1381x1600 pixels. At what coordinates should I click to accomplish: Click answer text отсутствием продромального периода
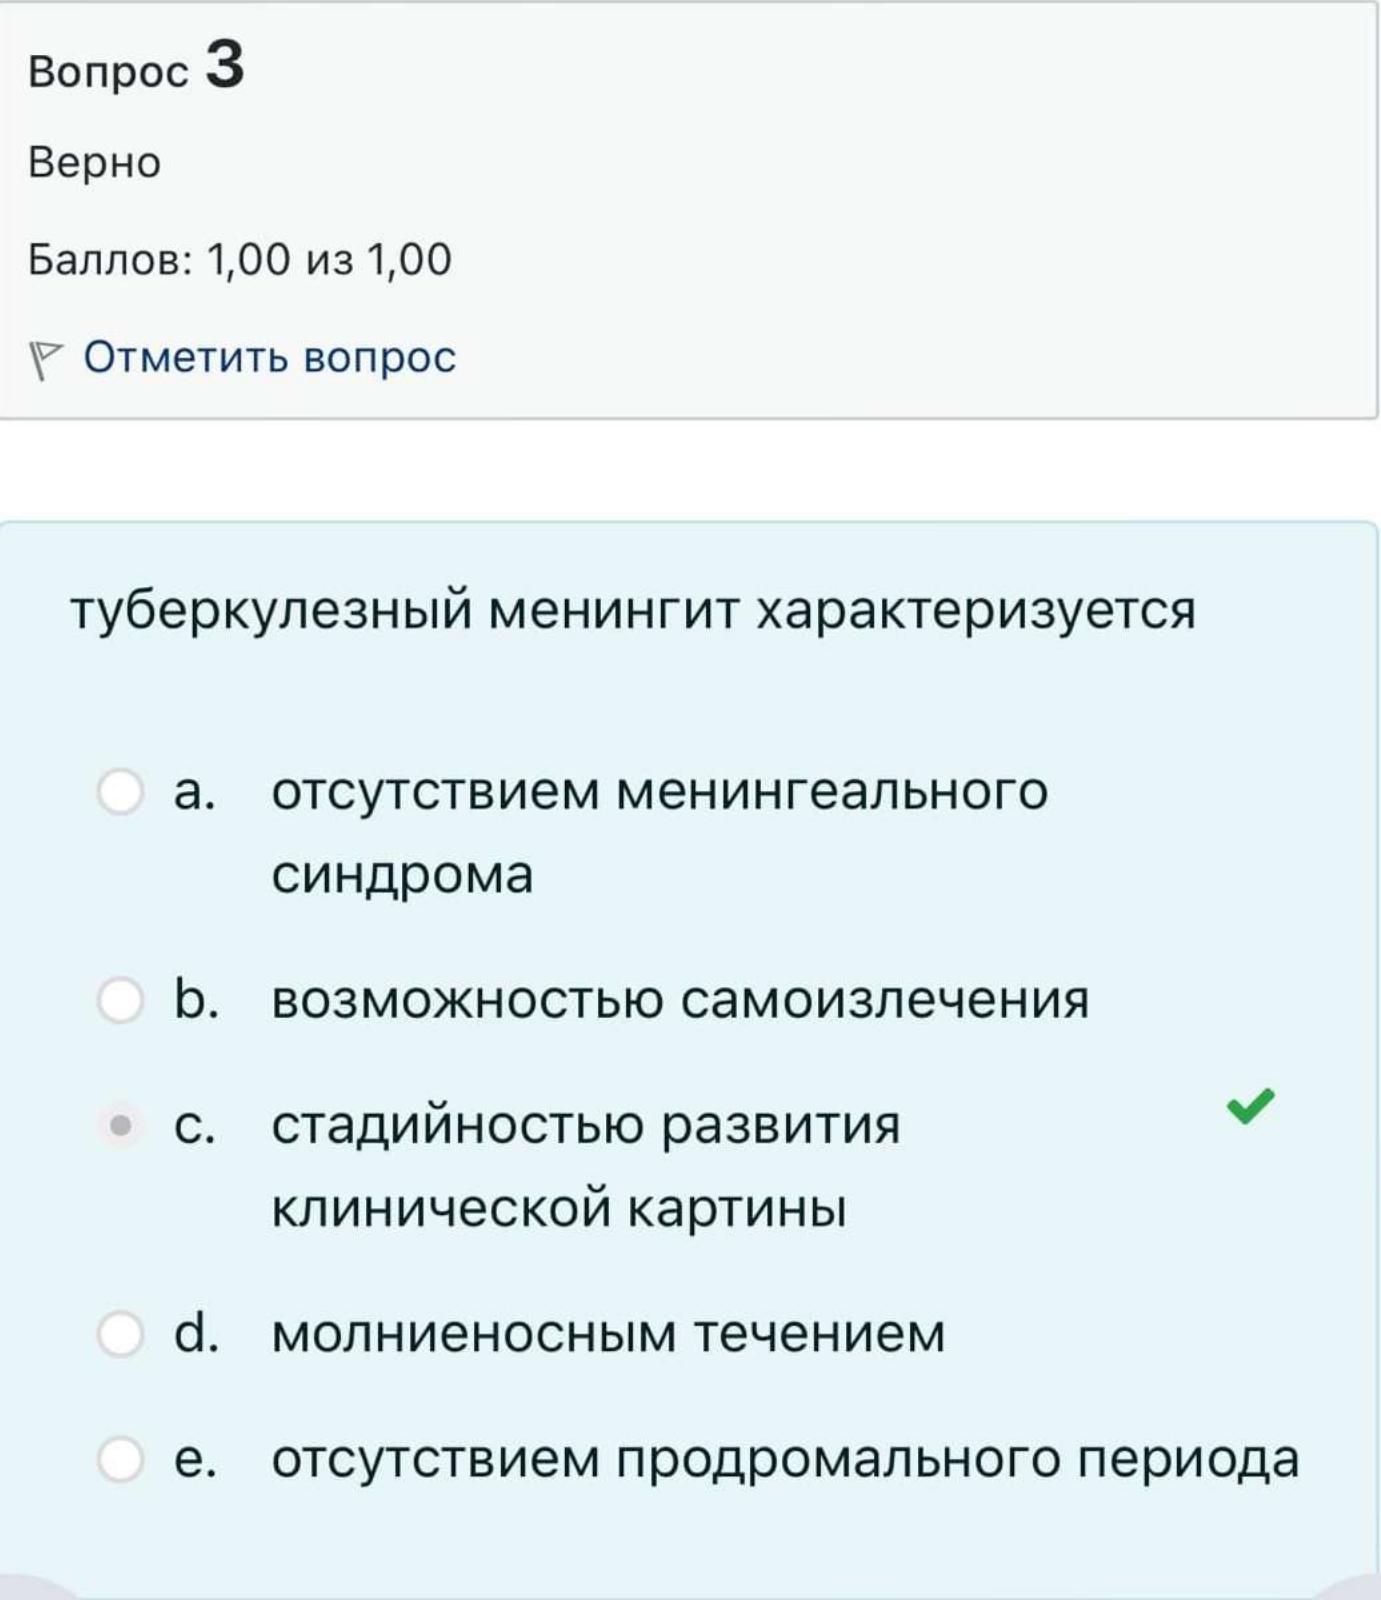[785, 1460]
